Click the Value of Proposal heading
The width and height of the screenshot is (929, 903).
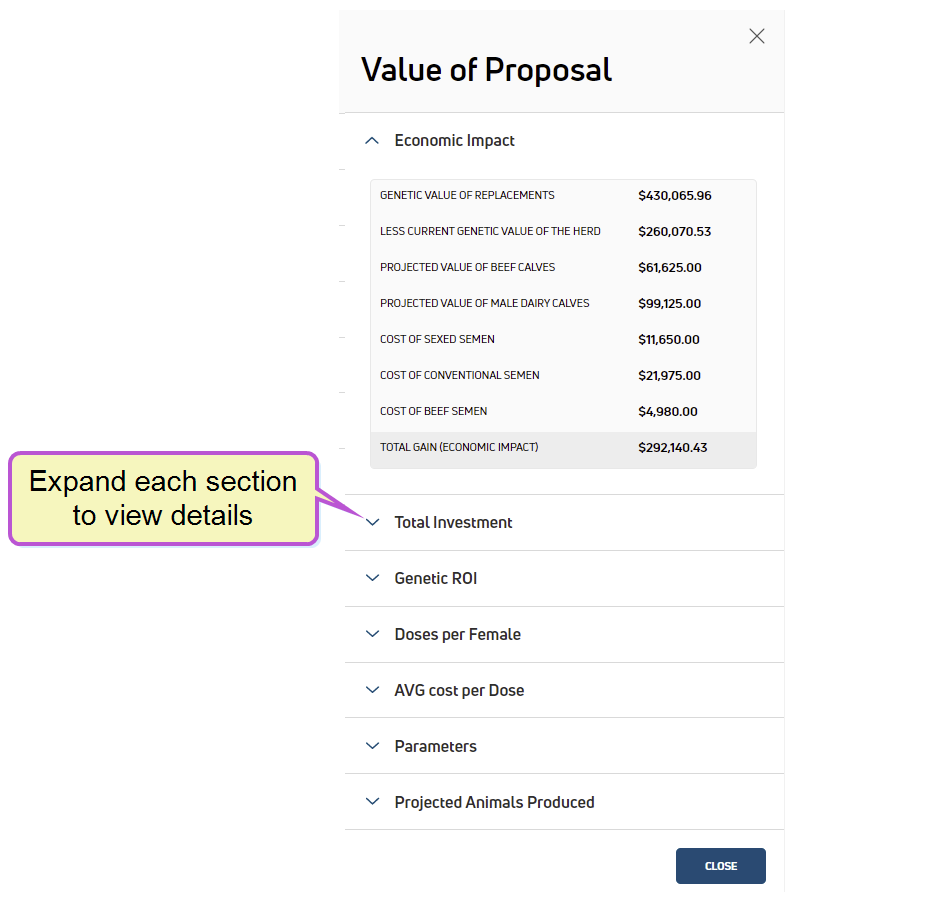486,70
